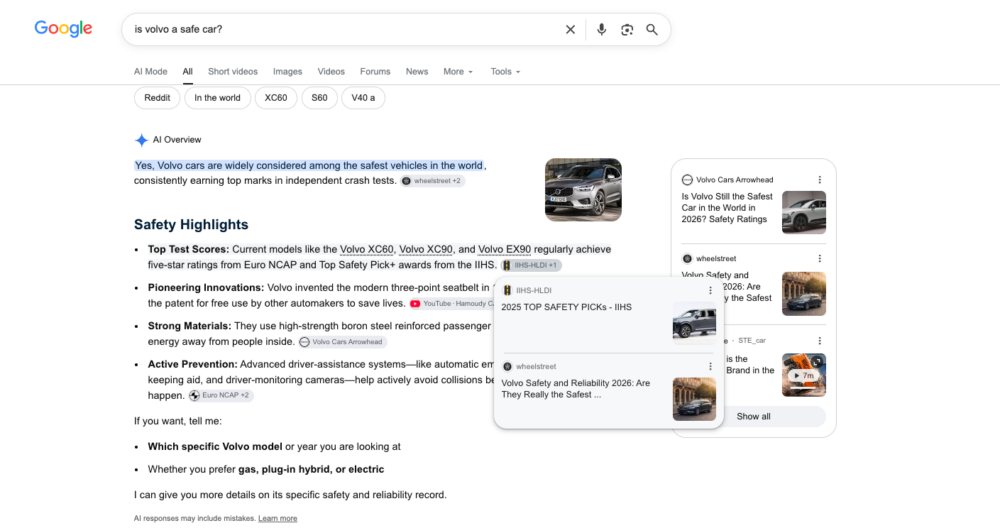The width and height of the screenshot is (1000, 528).
Task: Select the S60 refinement chip
Action: point(320,98)
